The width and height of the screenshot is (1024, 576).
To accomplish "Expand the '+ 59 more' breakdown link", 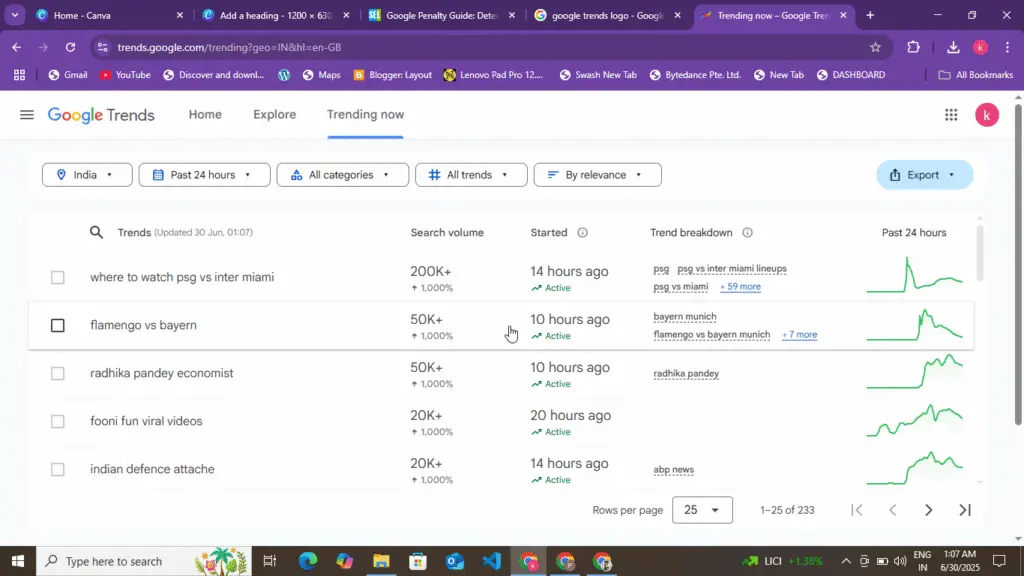I will click(740, 287).
